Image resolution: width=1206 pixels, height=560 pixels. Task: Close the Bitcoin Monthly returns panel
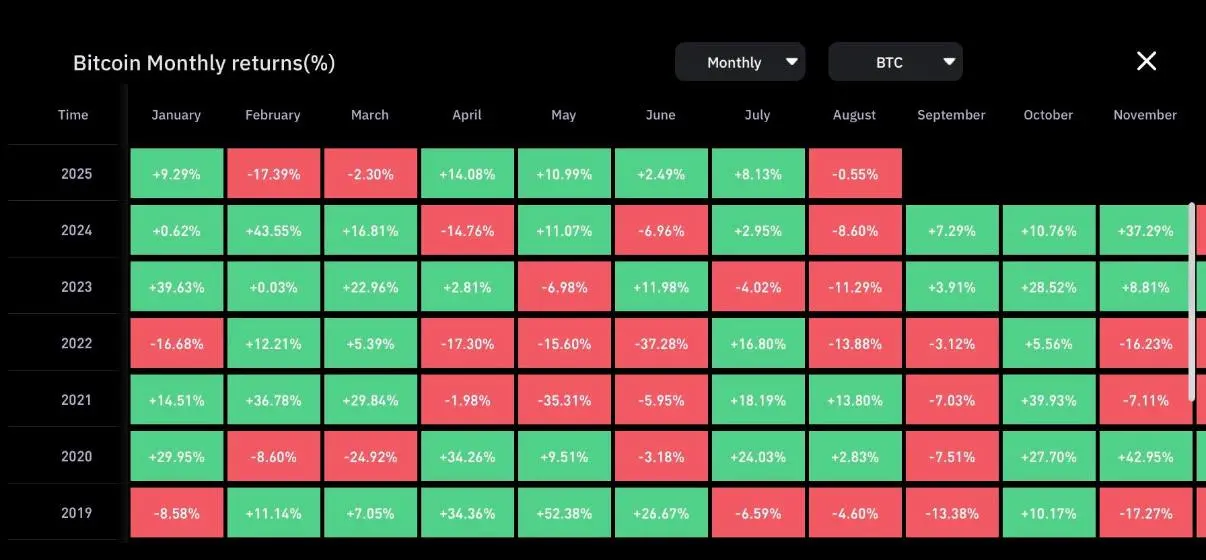tap(1146, 61)
